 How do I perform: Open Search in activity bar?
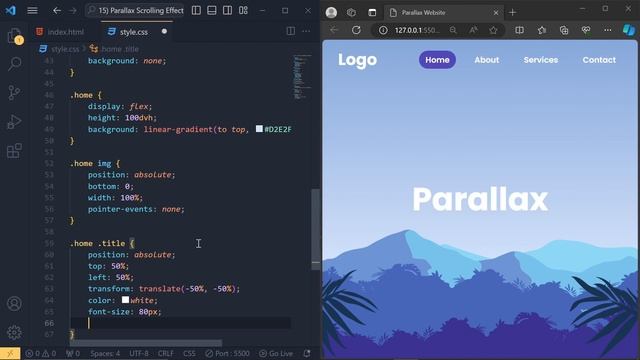(14, 64)
